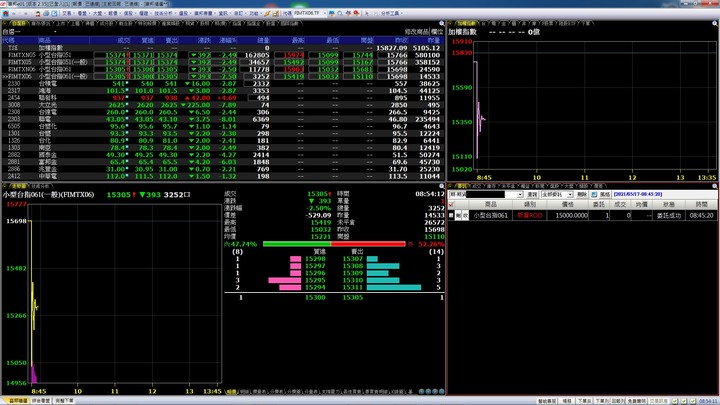Click the 查詢 button in order panel

(x=532, y=195)
